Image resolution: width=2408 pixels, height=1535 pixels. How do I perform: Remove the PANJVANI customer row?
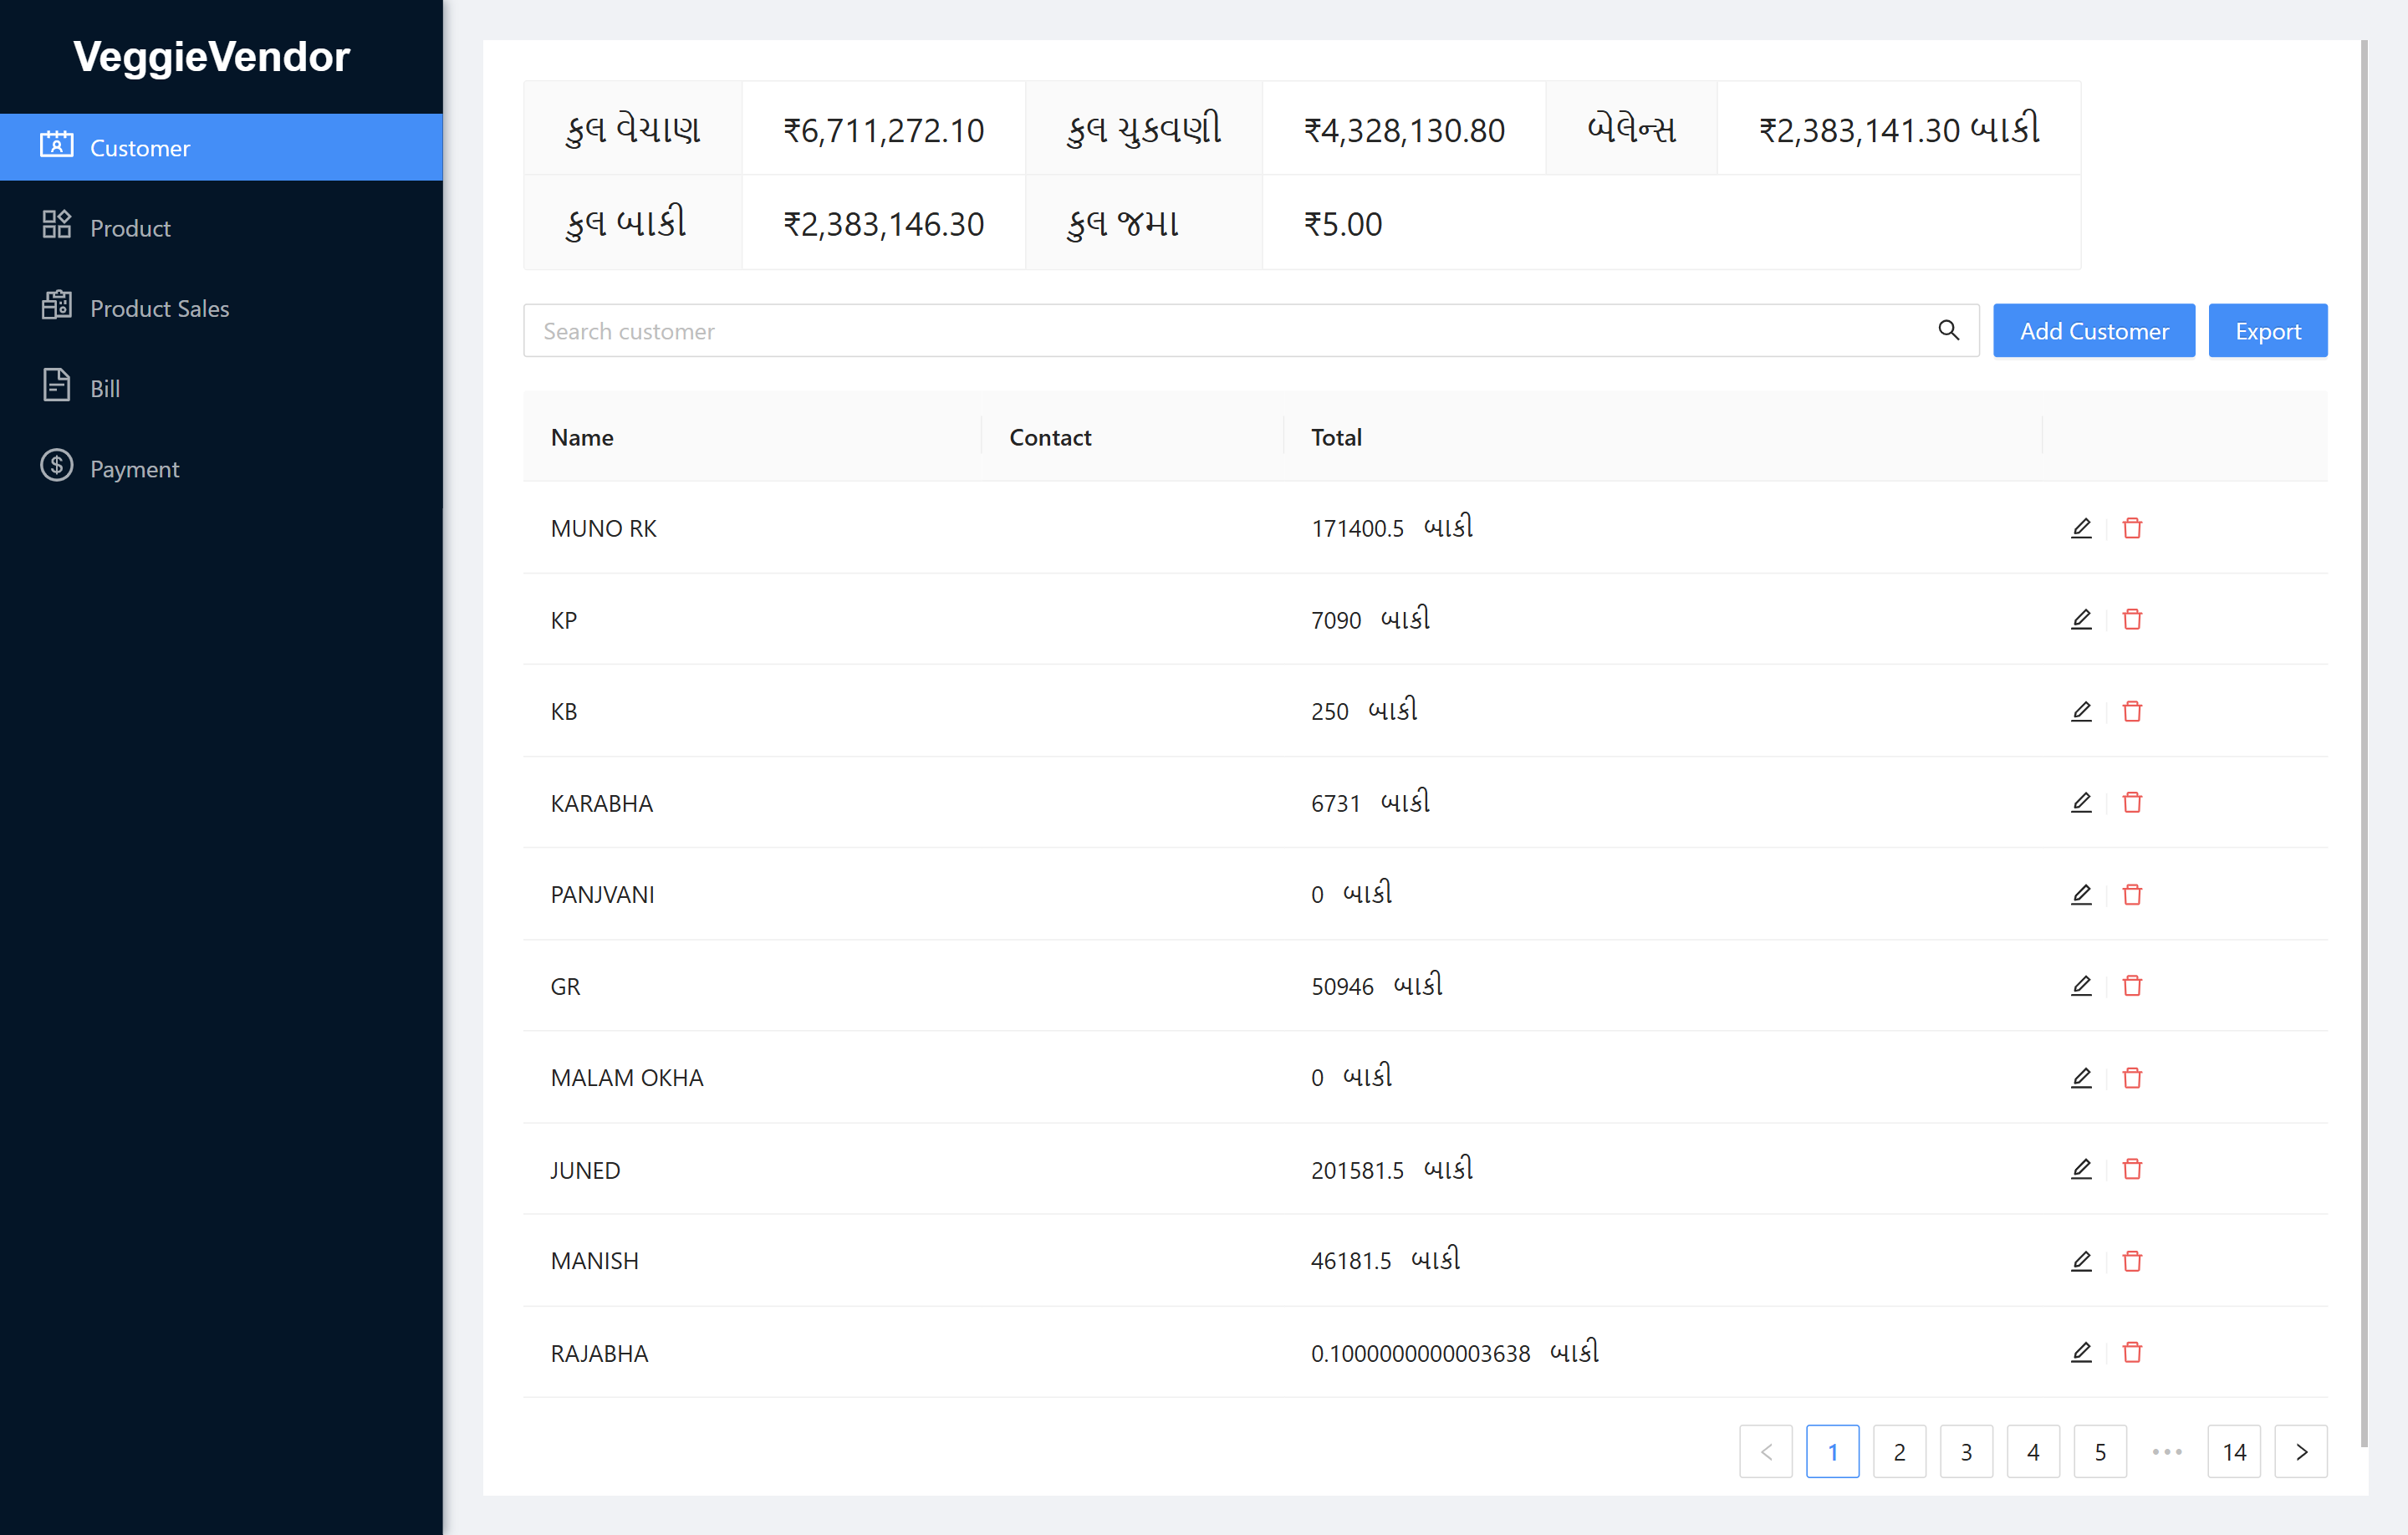tap(2132, 895)
